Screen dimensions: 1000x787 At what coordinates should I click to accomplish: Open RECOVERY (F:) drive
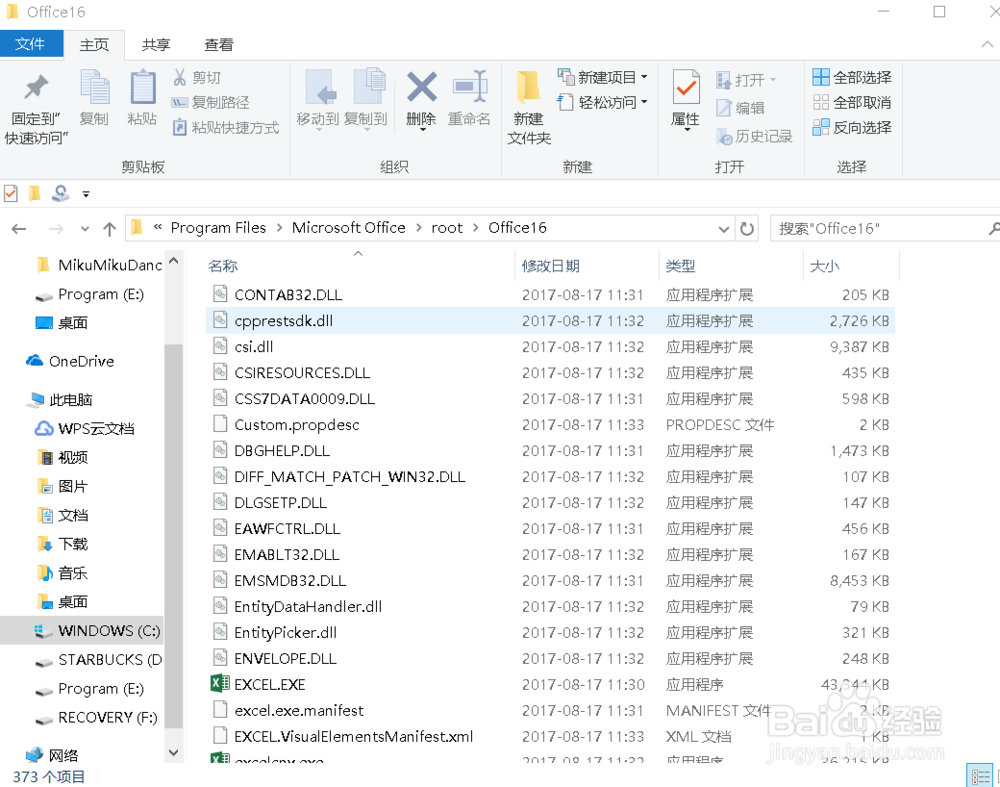(x=96, y=717)
